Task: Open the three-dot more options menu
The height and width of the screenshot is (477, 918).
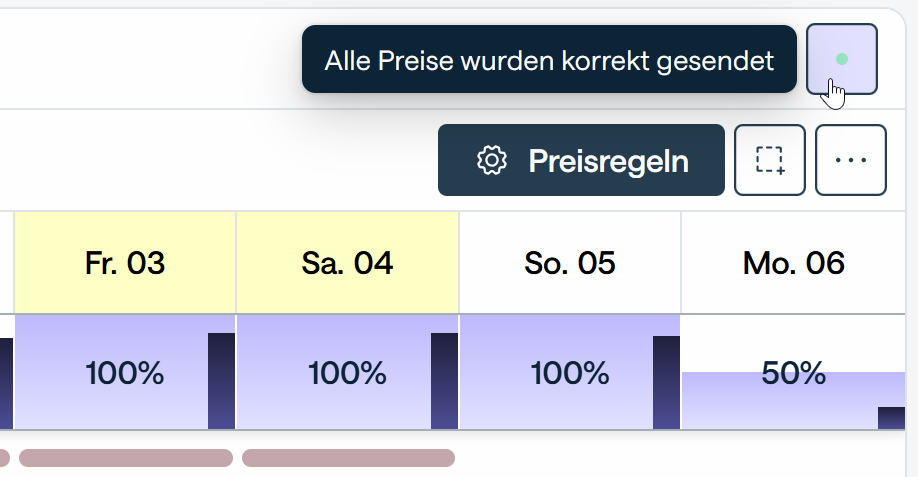Action: [851, 160]
